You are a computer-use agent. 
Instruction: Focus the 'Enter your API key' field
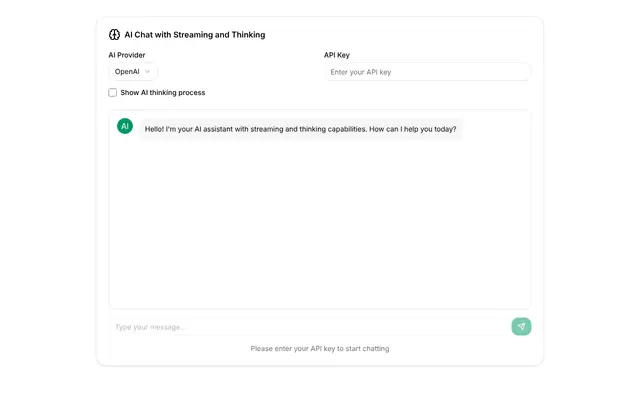point(427,72)
